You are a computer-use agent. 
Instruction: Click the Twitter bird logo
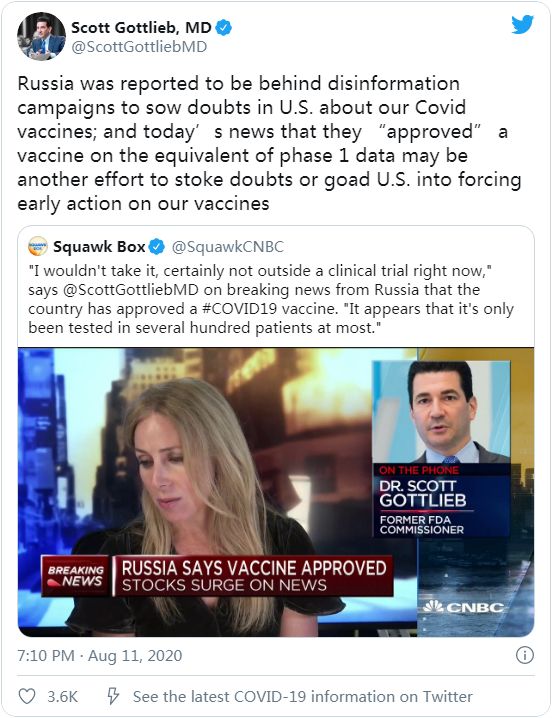point(523,25)
